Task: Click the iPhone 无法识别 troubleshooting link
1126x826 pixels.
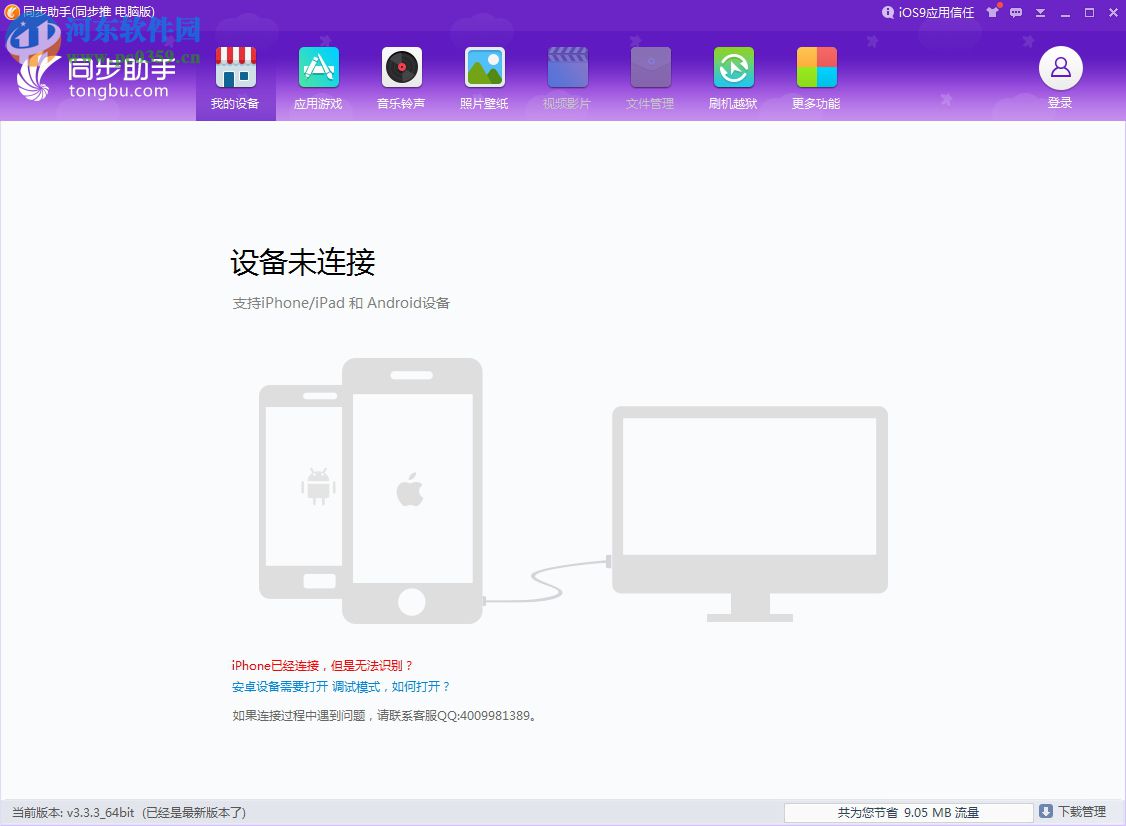Action: click(322, 664)
